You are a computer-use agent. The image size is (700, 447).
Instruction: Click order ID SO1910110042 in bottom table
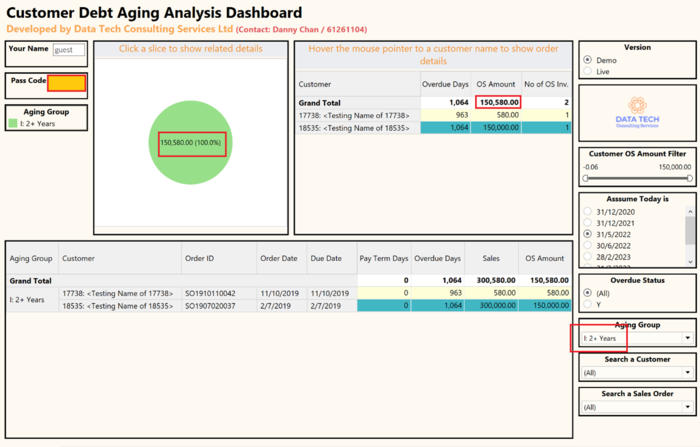(210, 293)
